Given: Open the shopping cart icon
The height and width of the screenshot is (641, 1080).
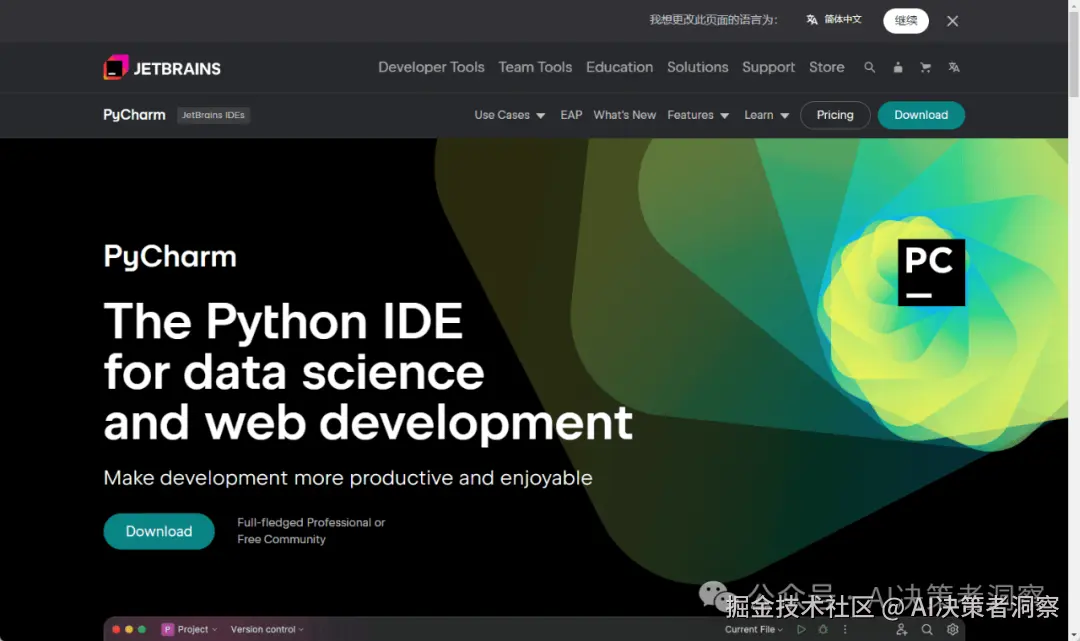Looking at the screenshot, I should [926, 67].
